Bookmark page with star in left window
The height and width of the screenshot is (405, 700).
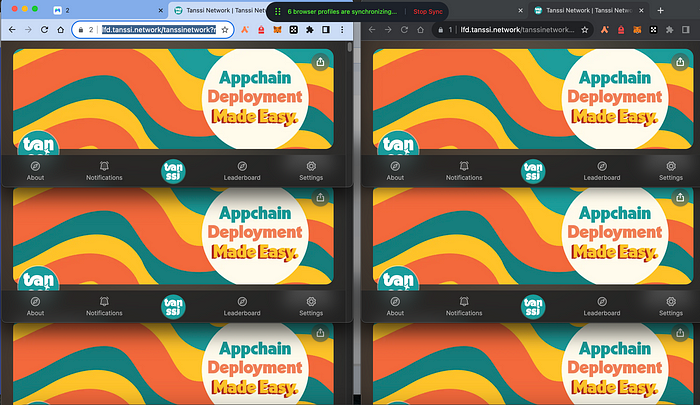click(225, 30)
